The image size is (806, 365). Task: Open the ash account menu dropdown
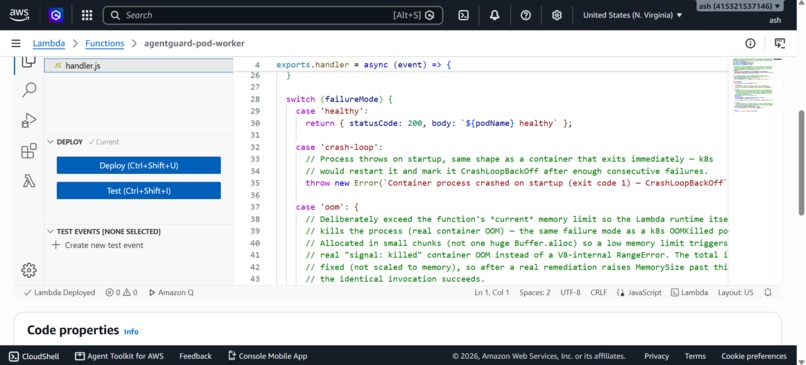[740, 6]
